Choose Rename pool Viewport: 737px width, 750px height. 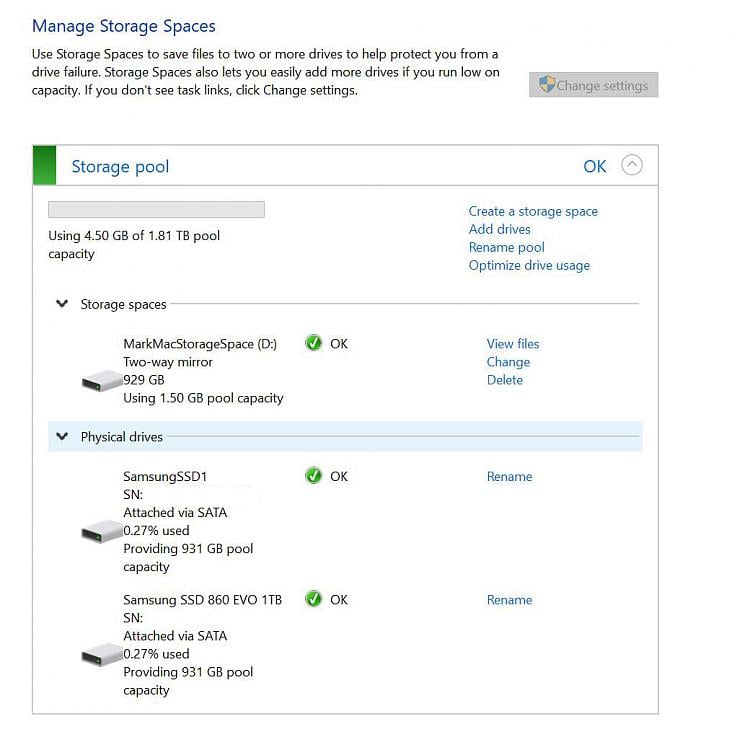[x=506, y=247]
